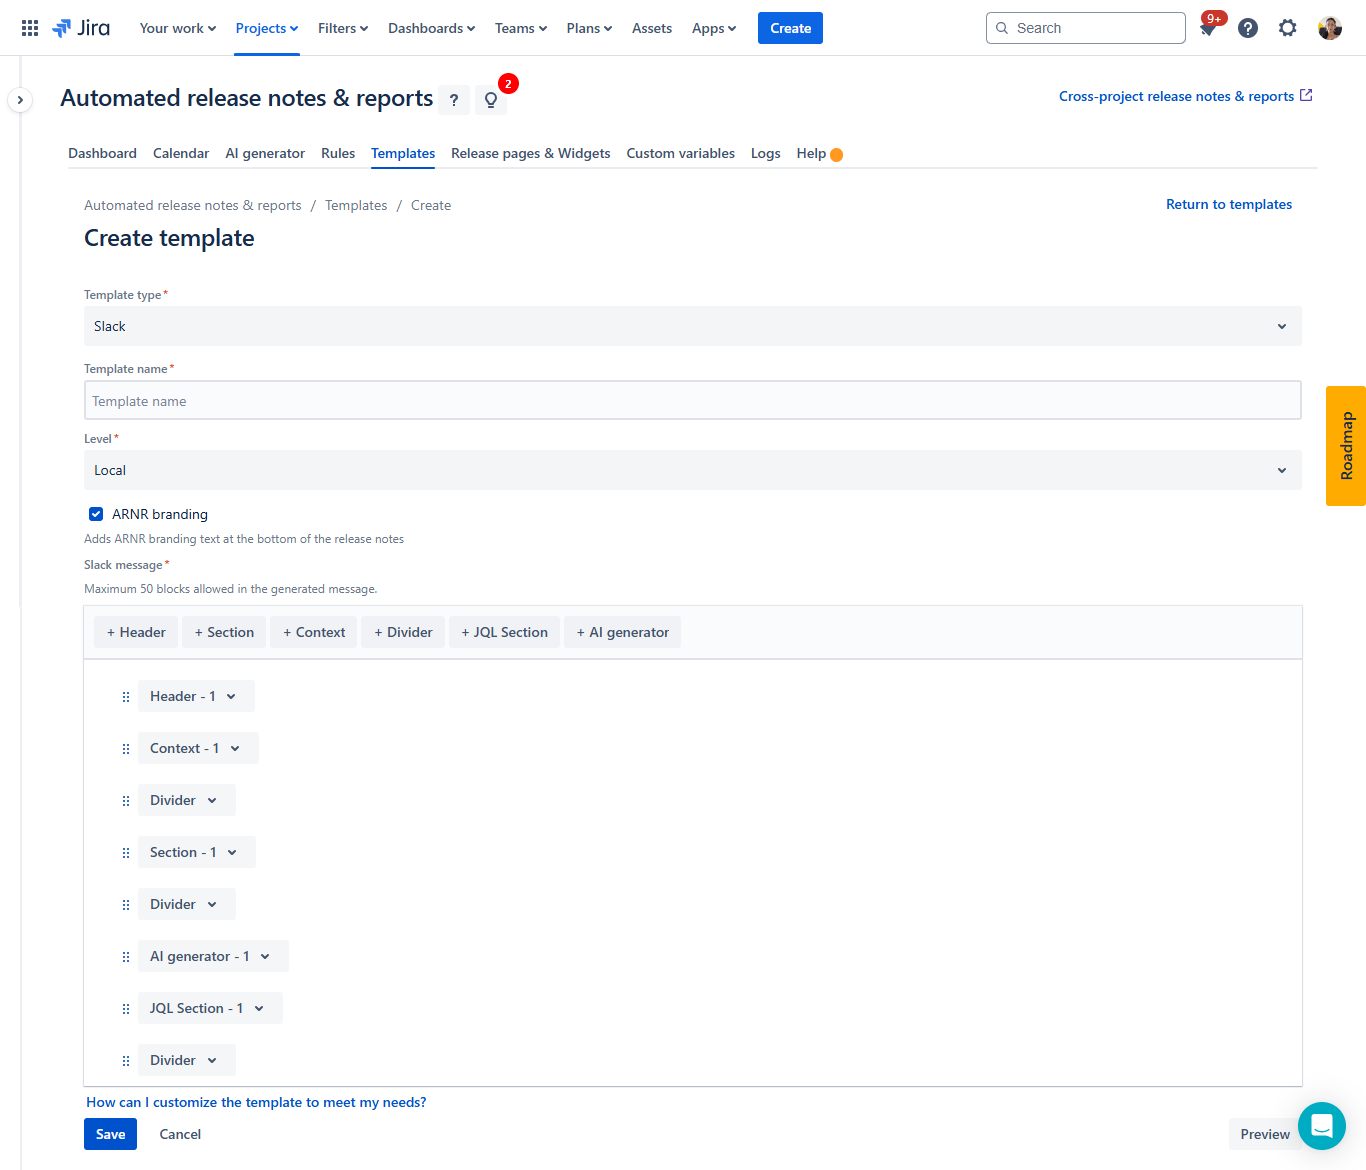Expand the JQL Section - 1 block
Viewport: 1366px width, 1170px height.
click(210, 1008)
